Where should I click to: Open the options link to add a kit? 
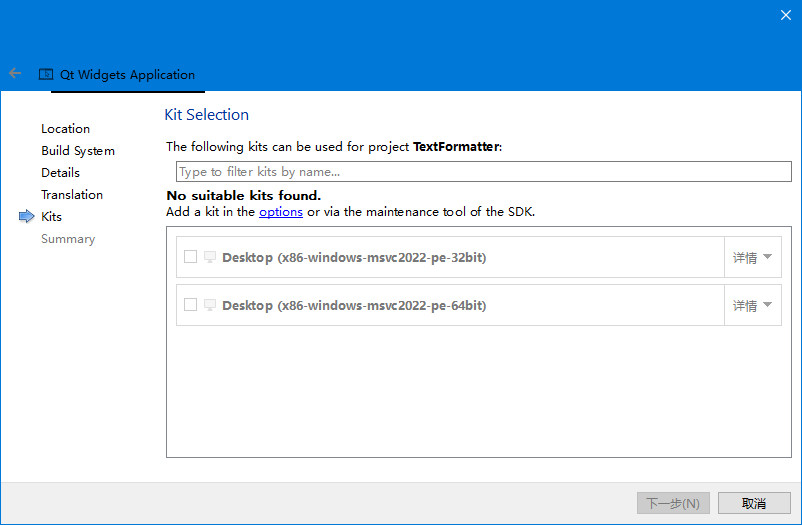[x=281, y=212]
